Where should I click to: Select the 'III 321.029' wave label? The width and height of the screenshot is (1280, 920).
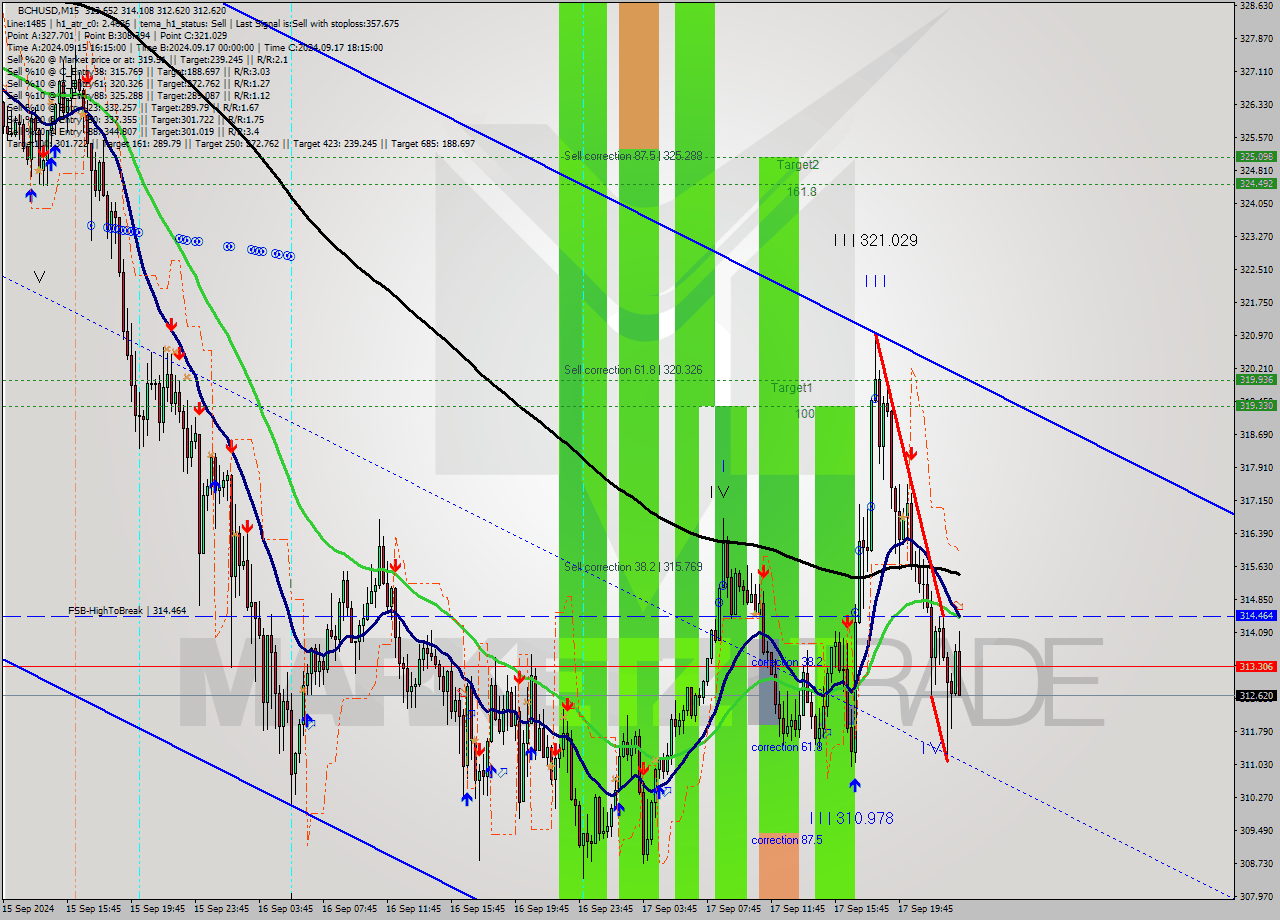click(x=875, y=241)
